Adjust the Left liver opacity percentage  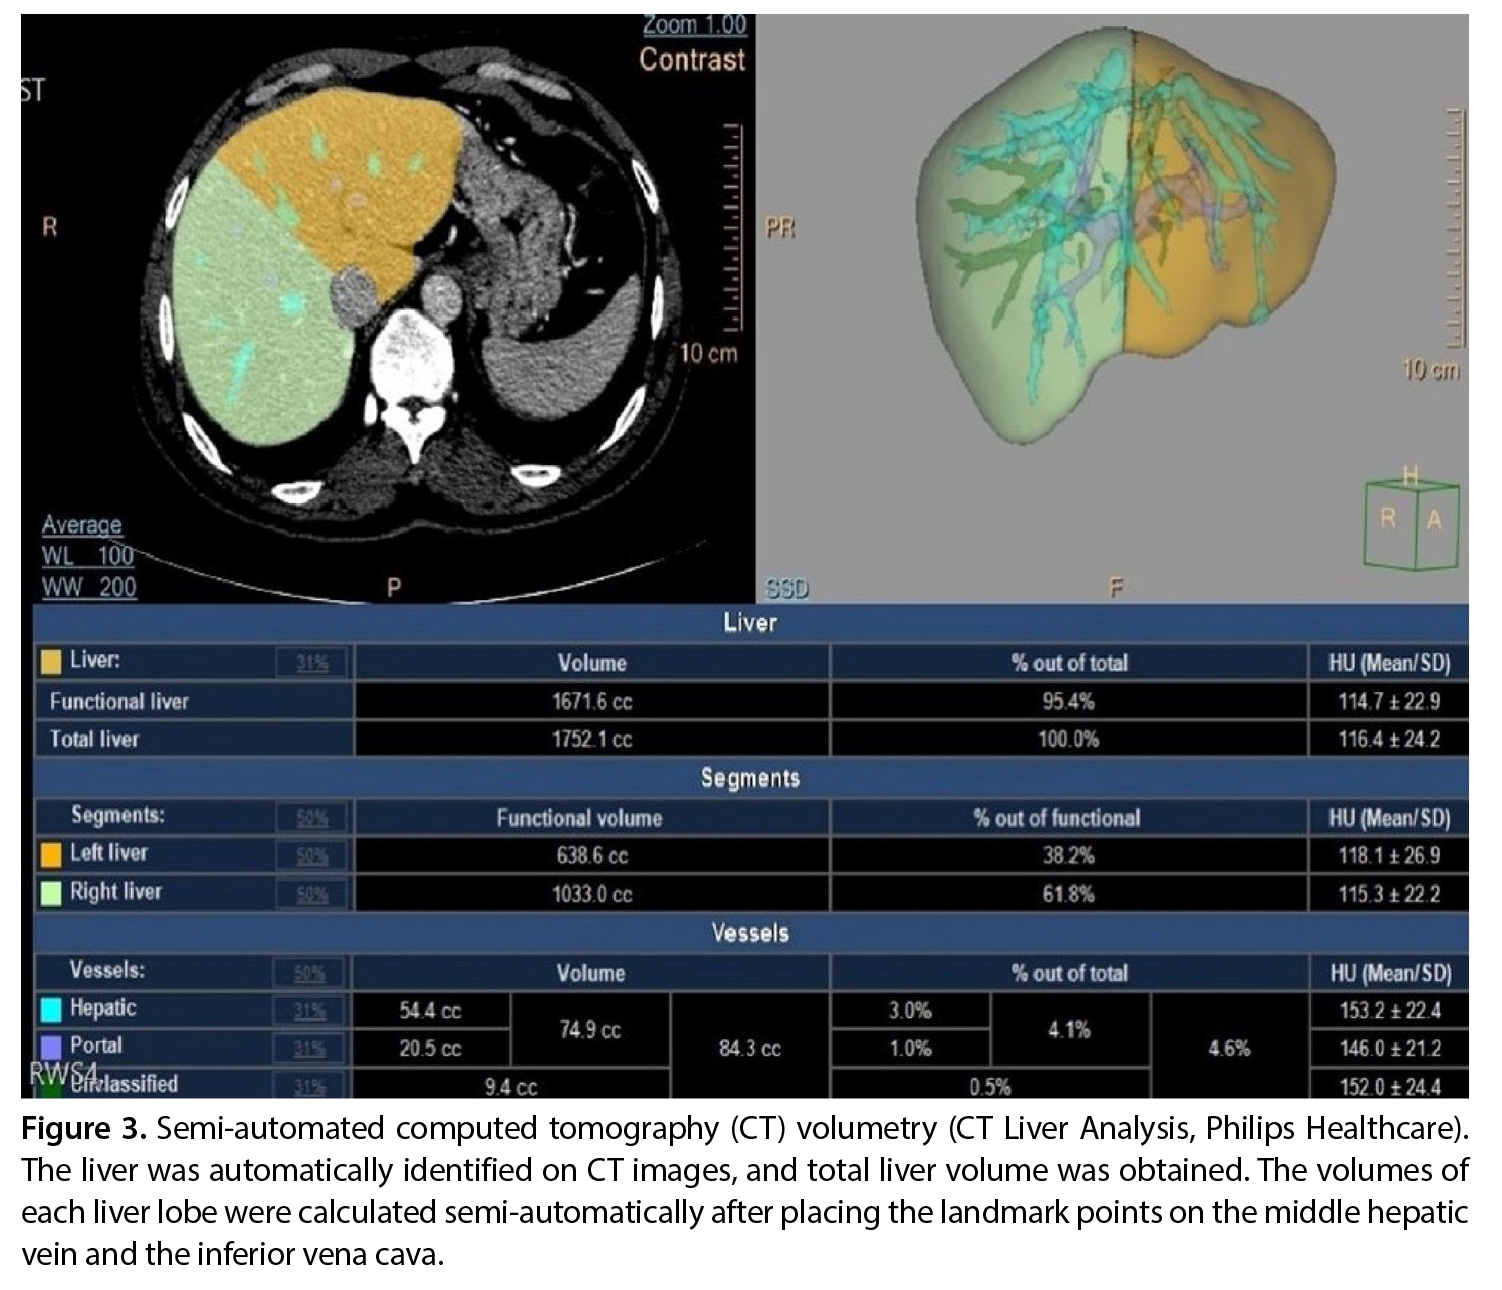313,856
